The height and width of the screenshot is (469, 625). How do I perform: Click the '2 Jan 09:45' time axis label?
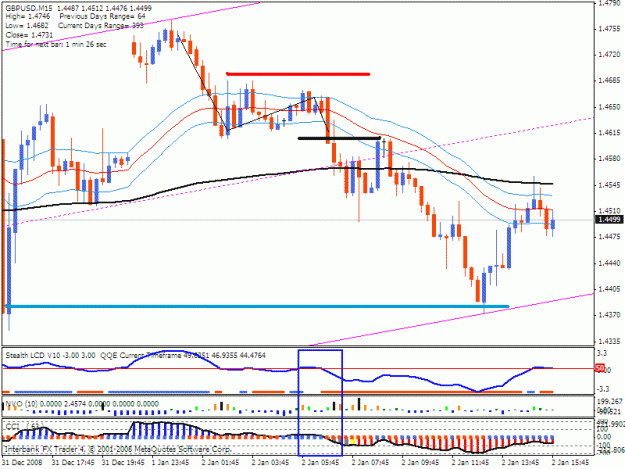click(420, 463)
